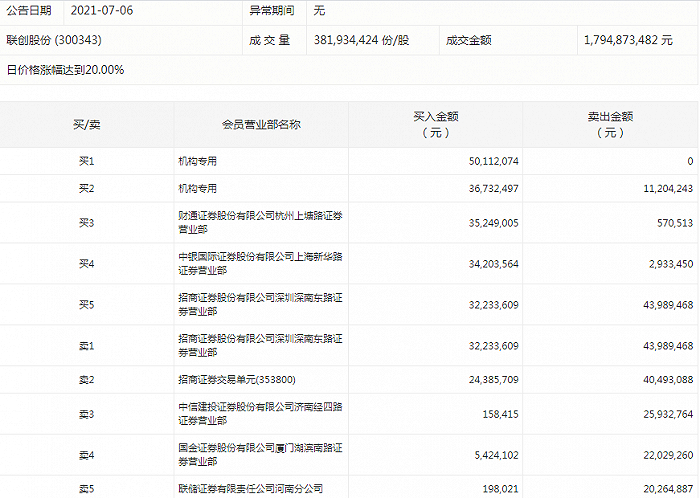
Task: Select 43,989,468 in the 卖1 row
Action: pos(668,346)
